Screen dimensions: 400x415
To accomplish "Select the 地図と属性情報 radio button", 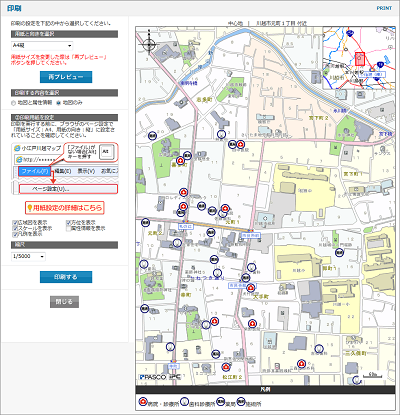I will point(14,103).
